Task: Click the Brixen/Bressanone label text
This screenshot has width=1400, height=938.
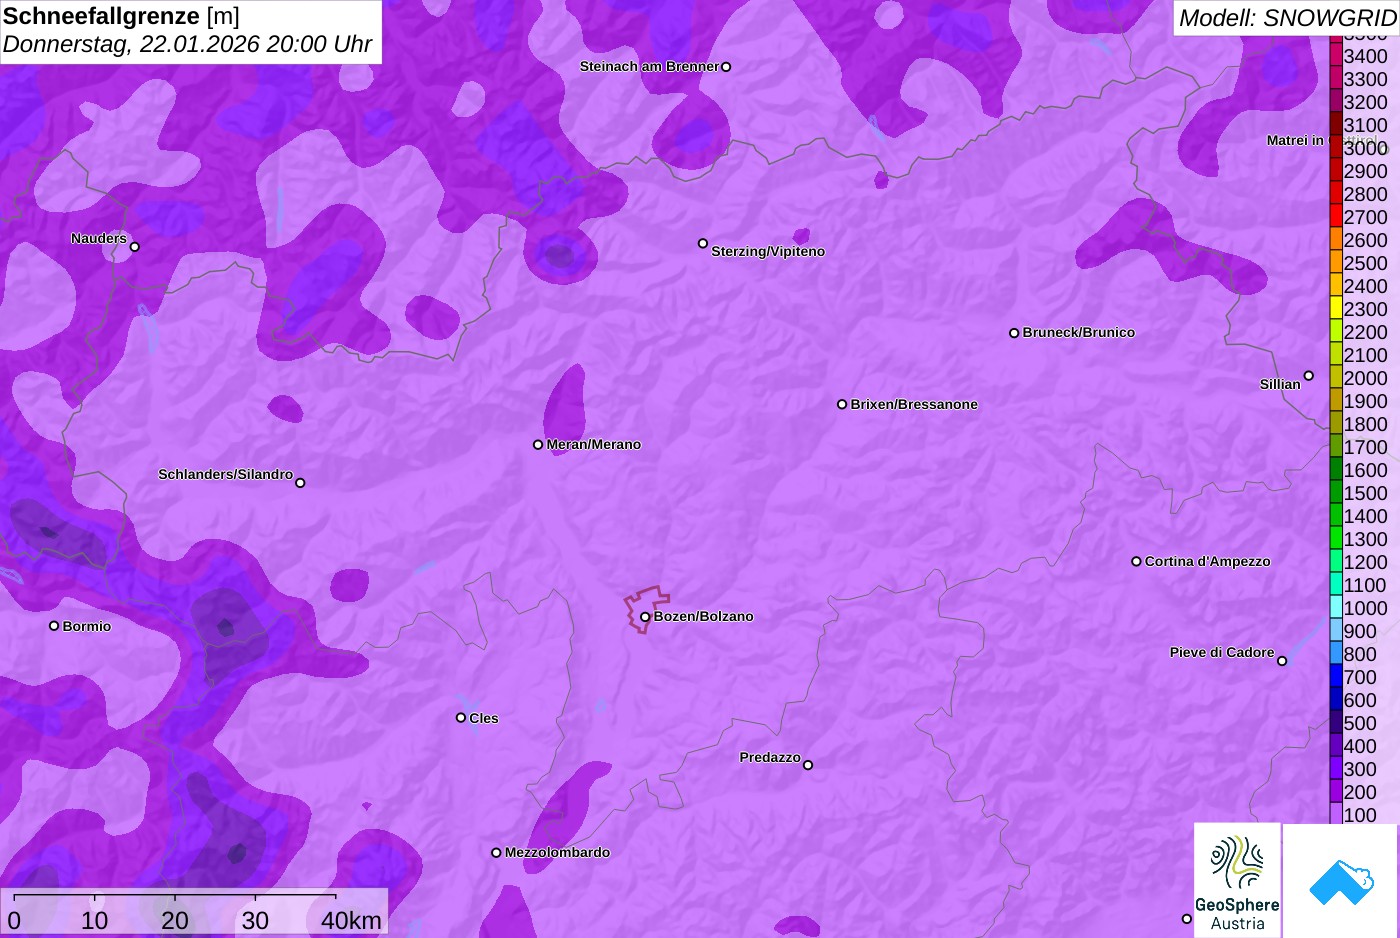Action: tap(914, 405)
